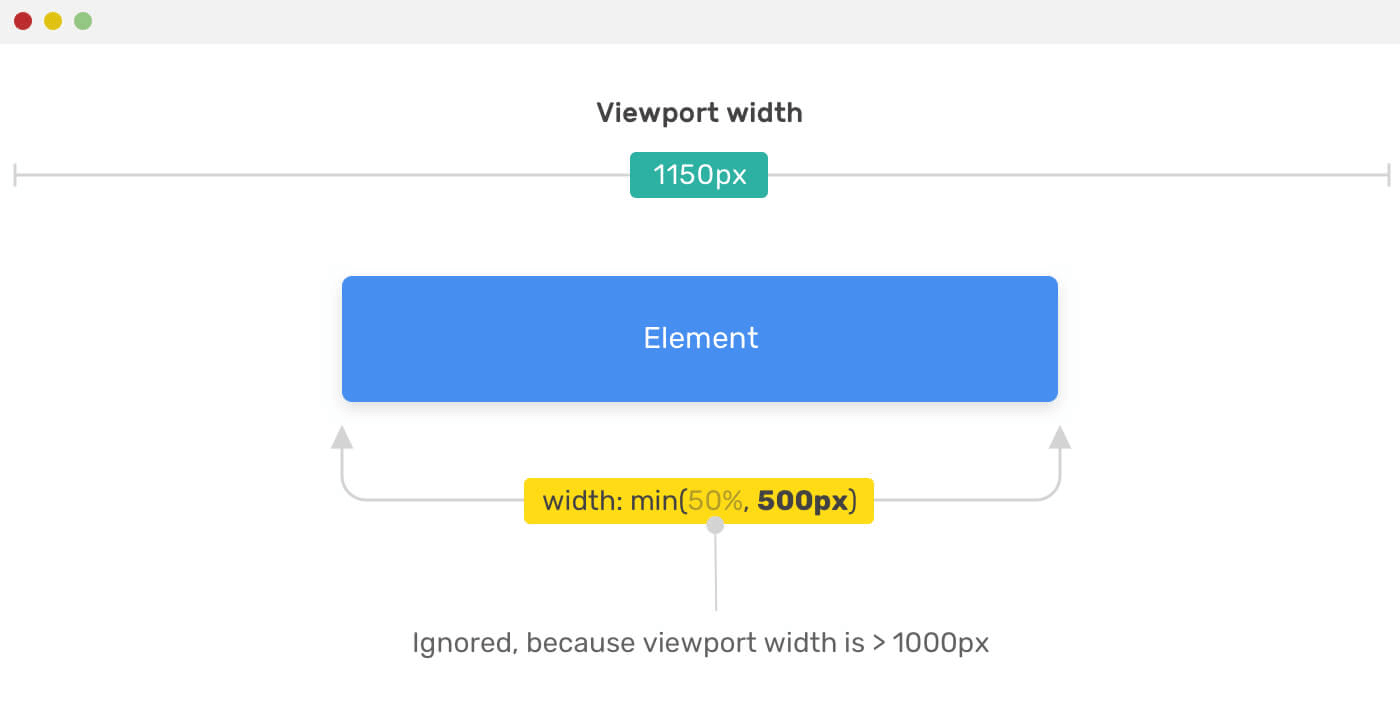Select the Viewport width heading
This screenshot has height=708, width=1400.
coord(699,113)
